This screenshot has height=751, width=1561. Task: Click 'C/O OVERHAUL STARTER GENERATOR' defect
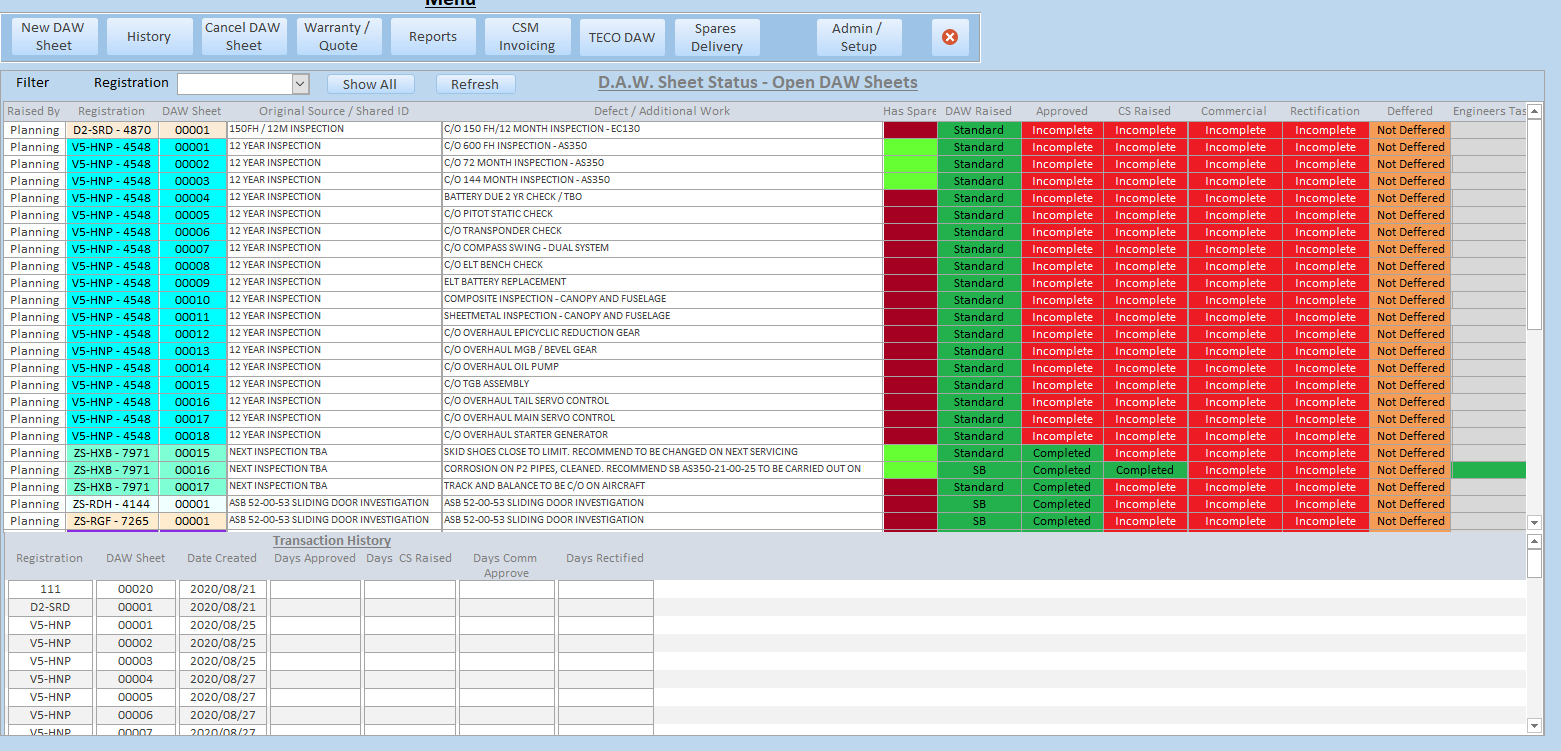pyautogui.click(x=663, y=436)
